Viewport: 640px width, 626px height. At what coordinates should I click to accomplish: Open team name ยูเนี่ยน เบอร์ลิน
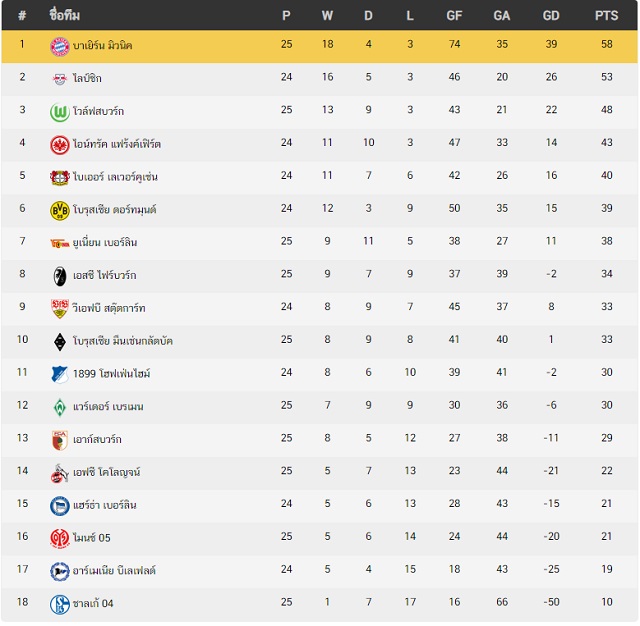click(x=105, y=242)
